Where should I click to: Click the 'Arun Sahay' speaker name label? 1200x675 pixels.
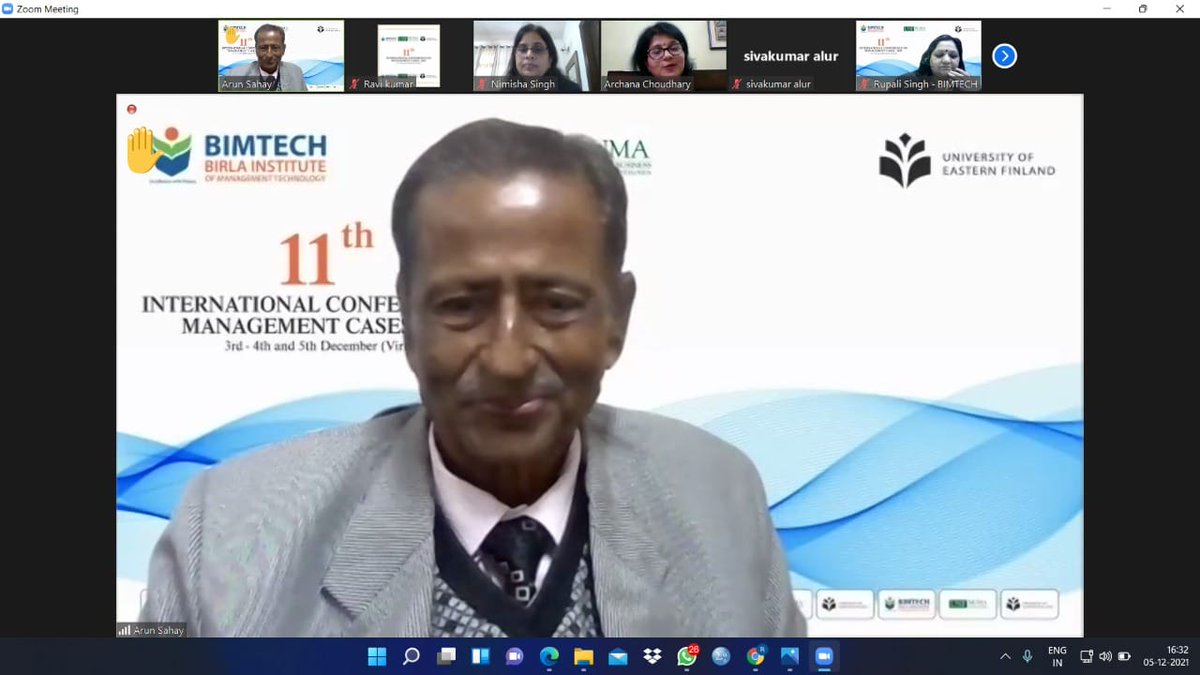click(159, 631)
